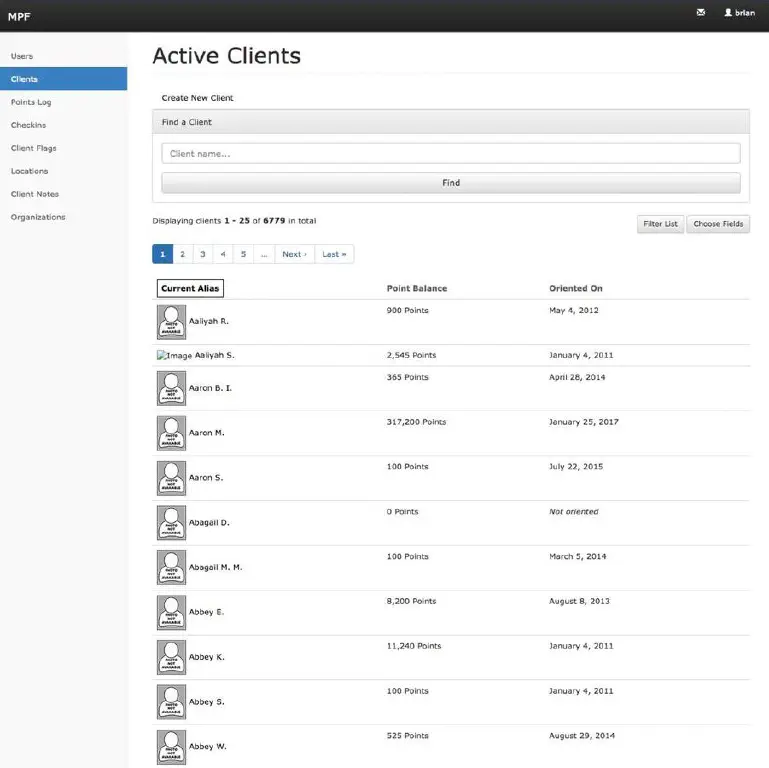Select Organizations in the sidebar
This screenshot has width=769, height=768.
(x=38, y=217)
